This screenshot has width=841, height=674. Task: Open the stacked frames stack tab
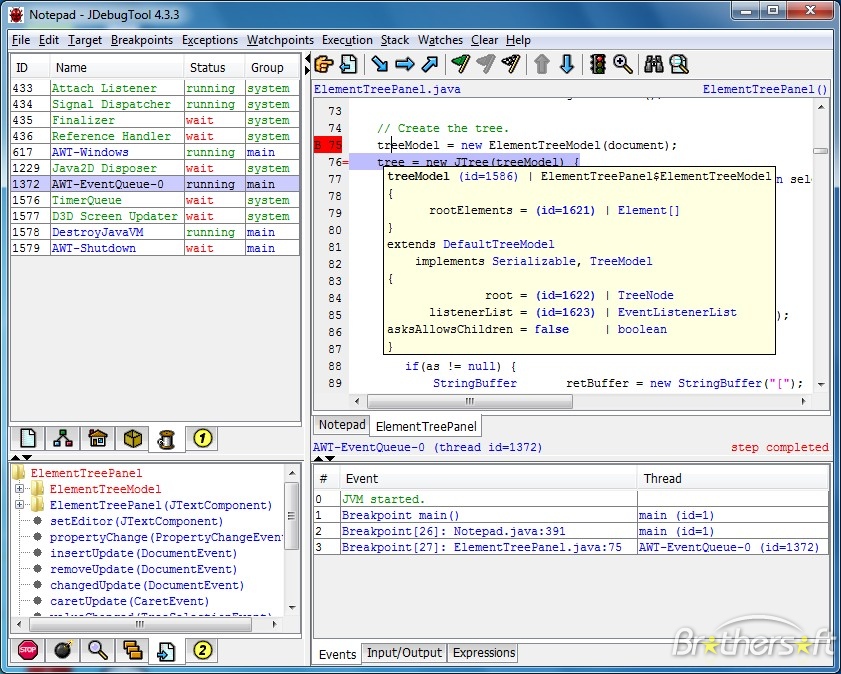tap(132, 650)
